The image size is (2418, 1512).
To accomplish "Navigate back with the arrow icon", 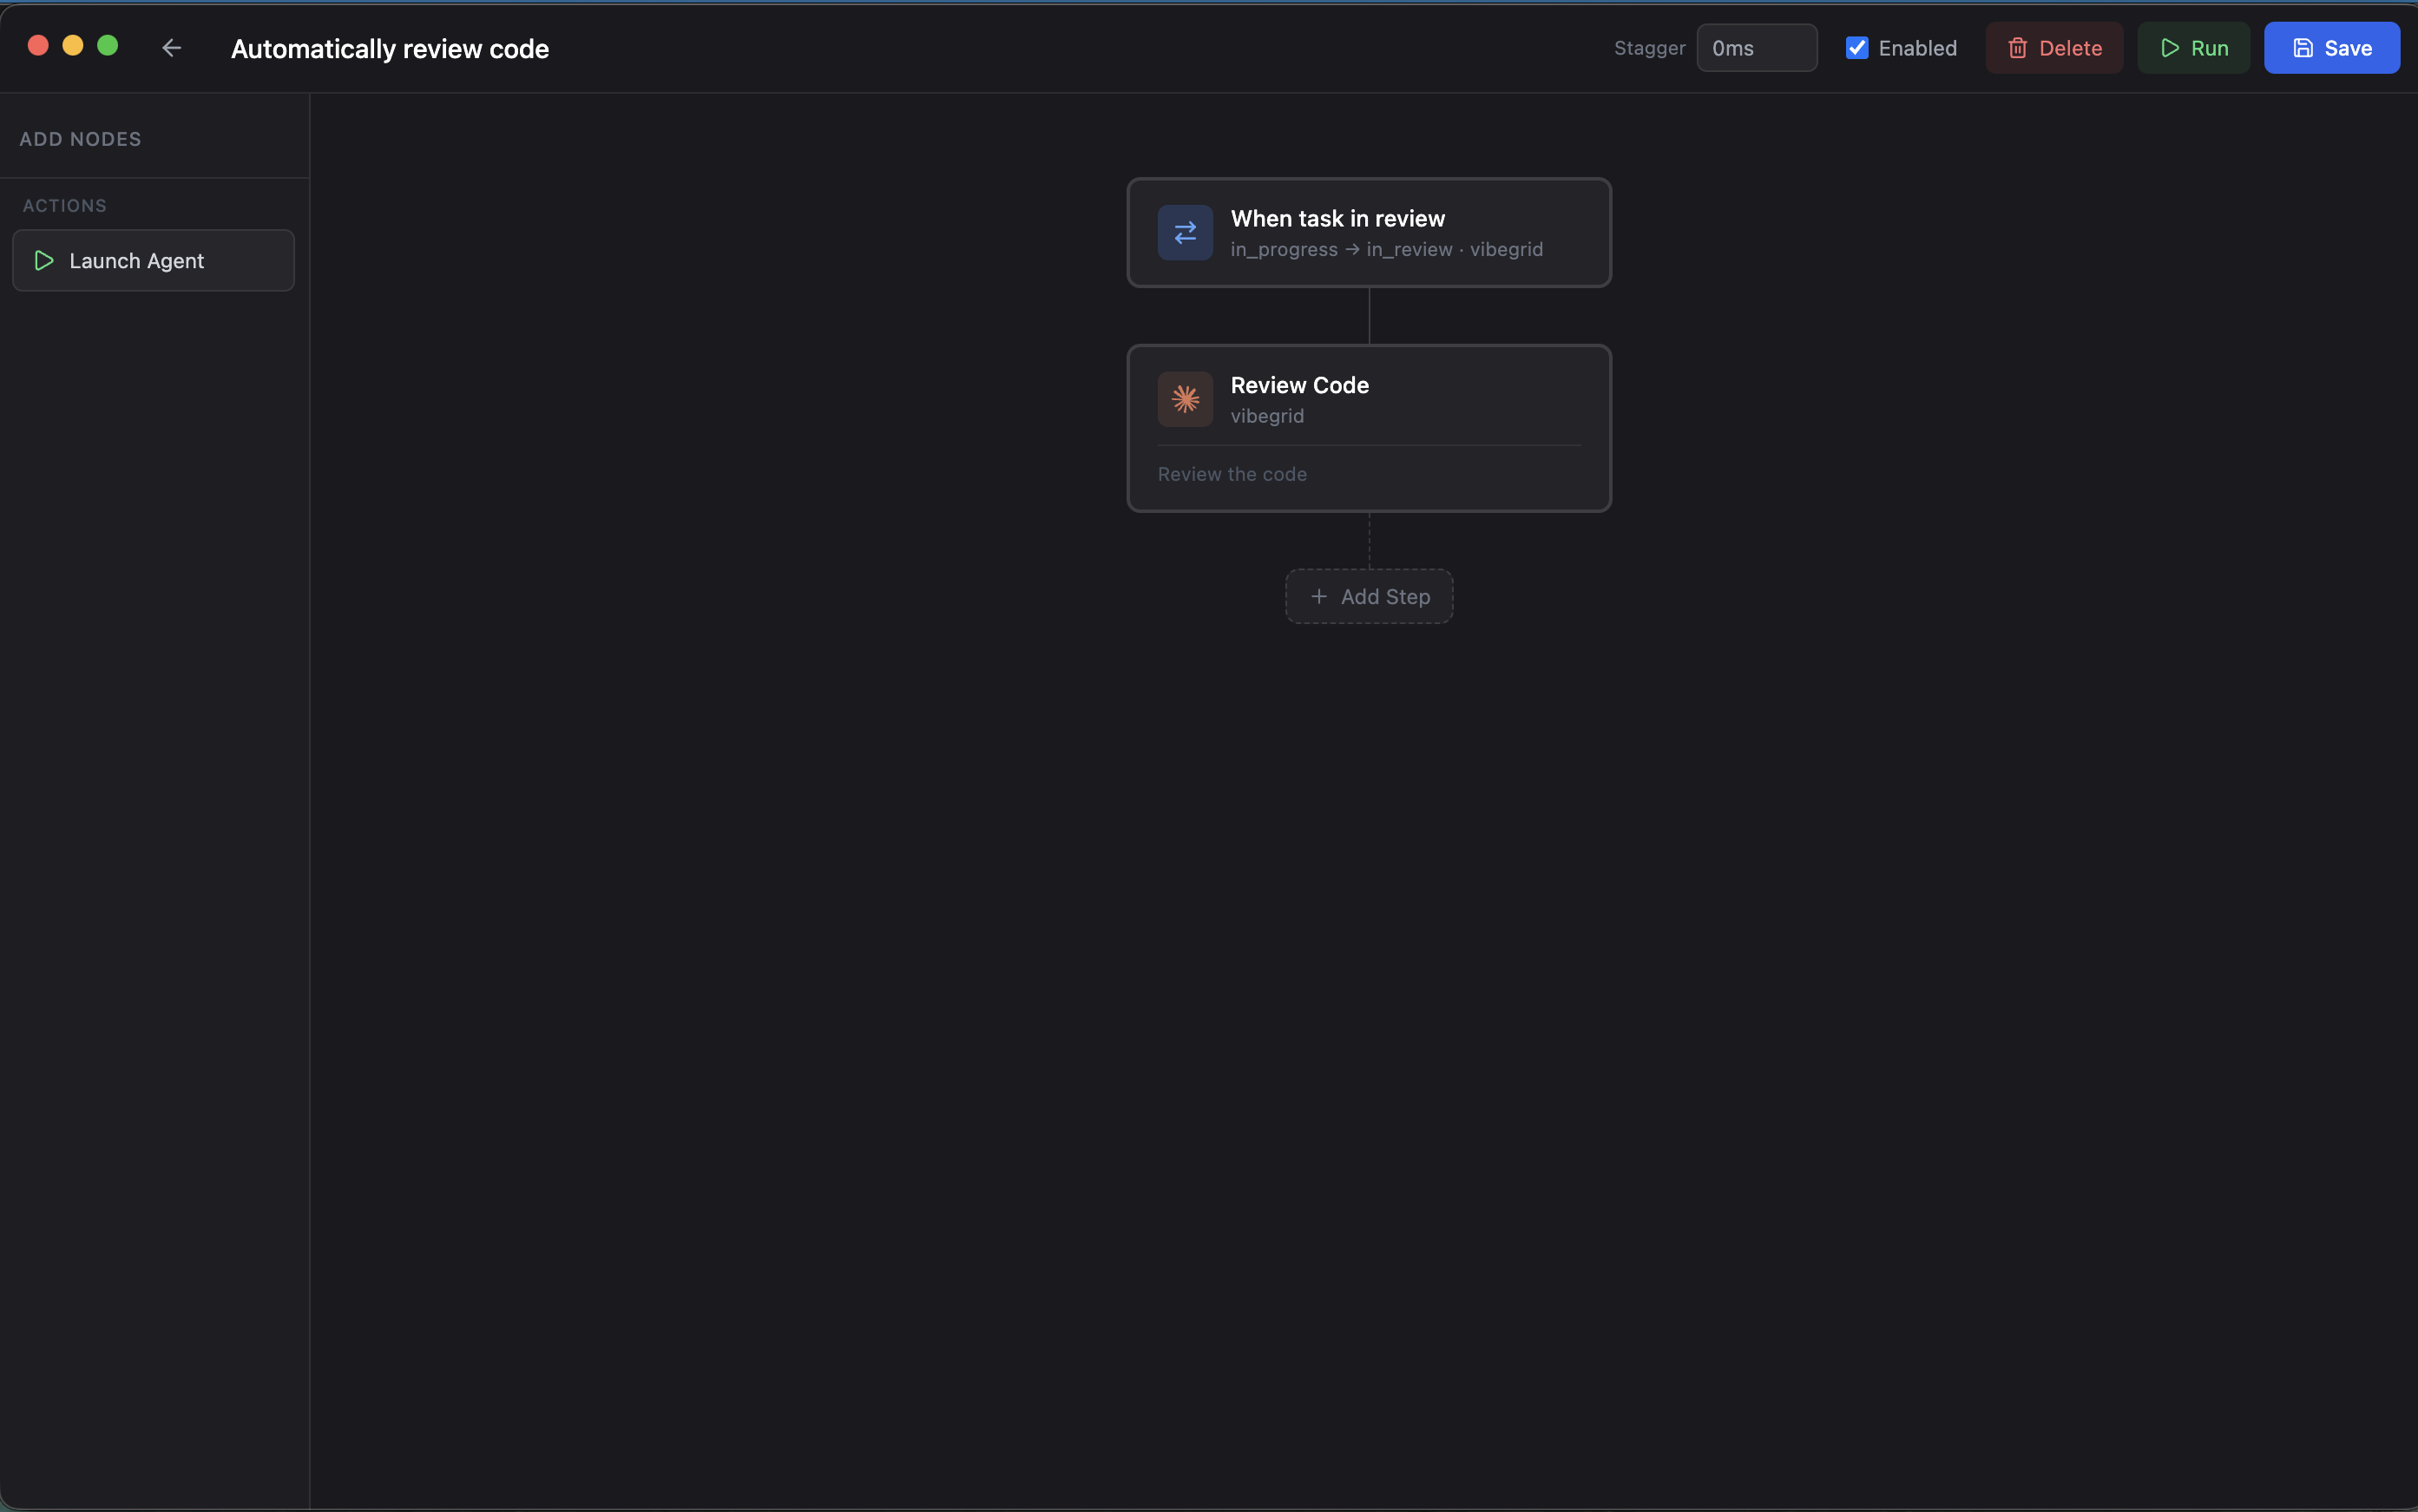I will [x=170, y=47].
